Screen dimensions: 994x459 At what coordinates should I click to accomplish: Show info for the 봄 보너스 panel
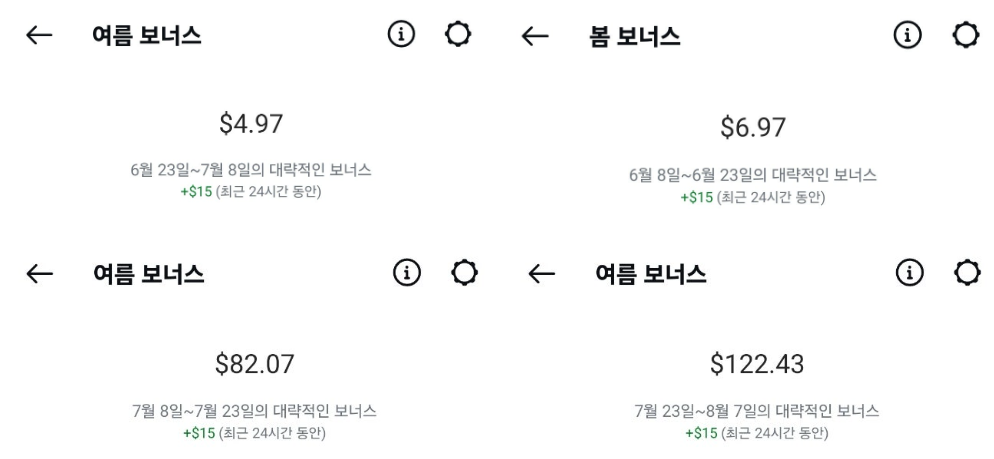coord(907,35)
